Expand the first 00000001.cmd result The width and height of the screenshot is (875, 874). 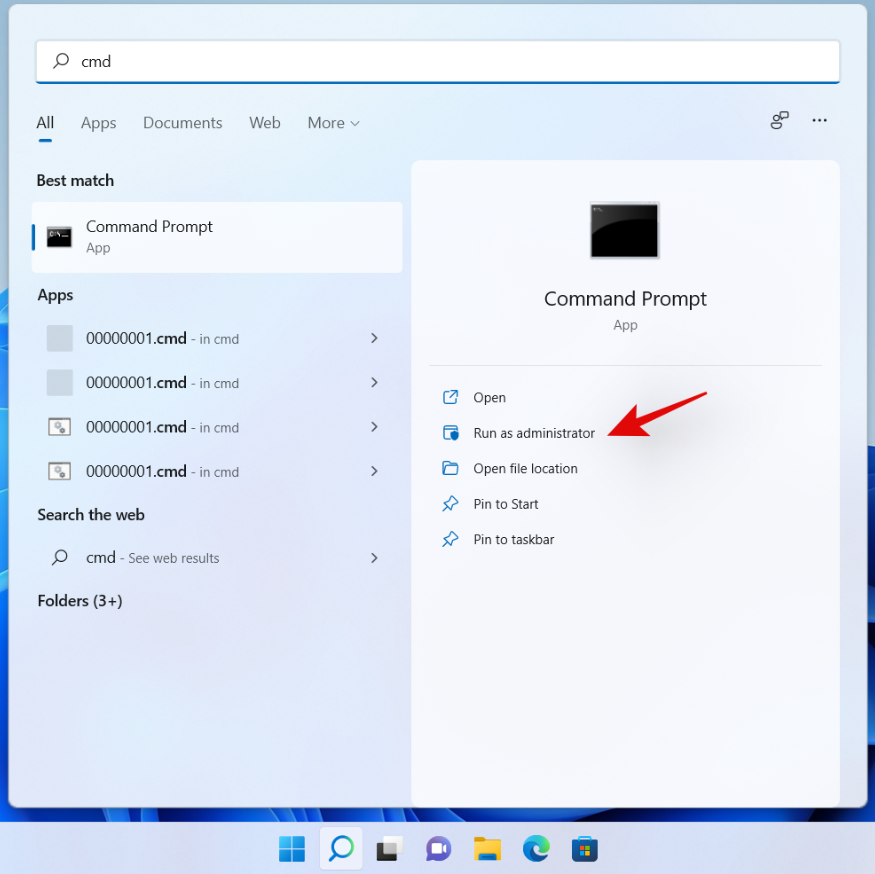point(373,338)
